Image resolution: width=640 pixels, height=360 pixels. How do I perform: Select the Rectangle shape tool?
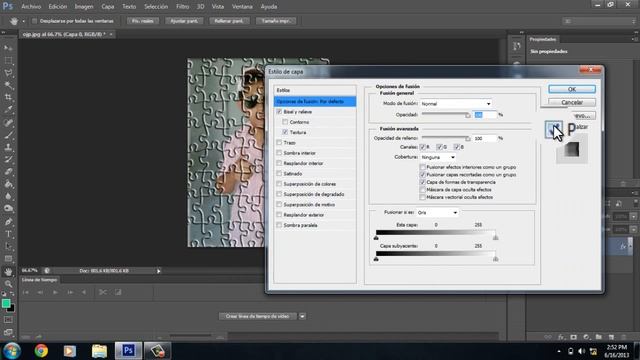click(8, 258)
